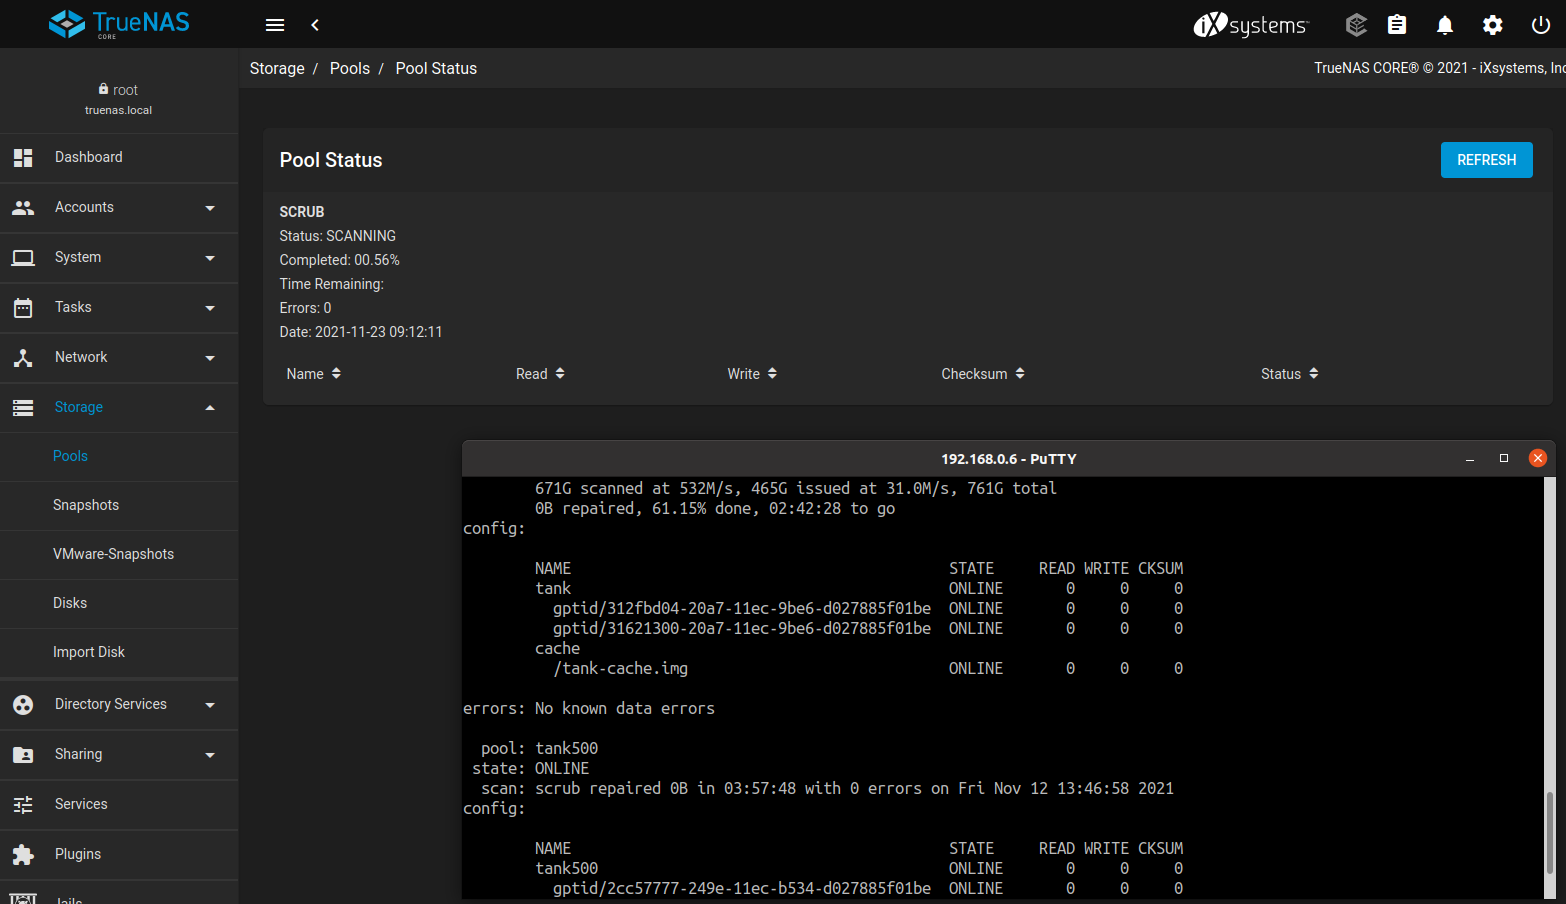Close the PuTTY window

[x=1538, y=459]
